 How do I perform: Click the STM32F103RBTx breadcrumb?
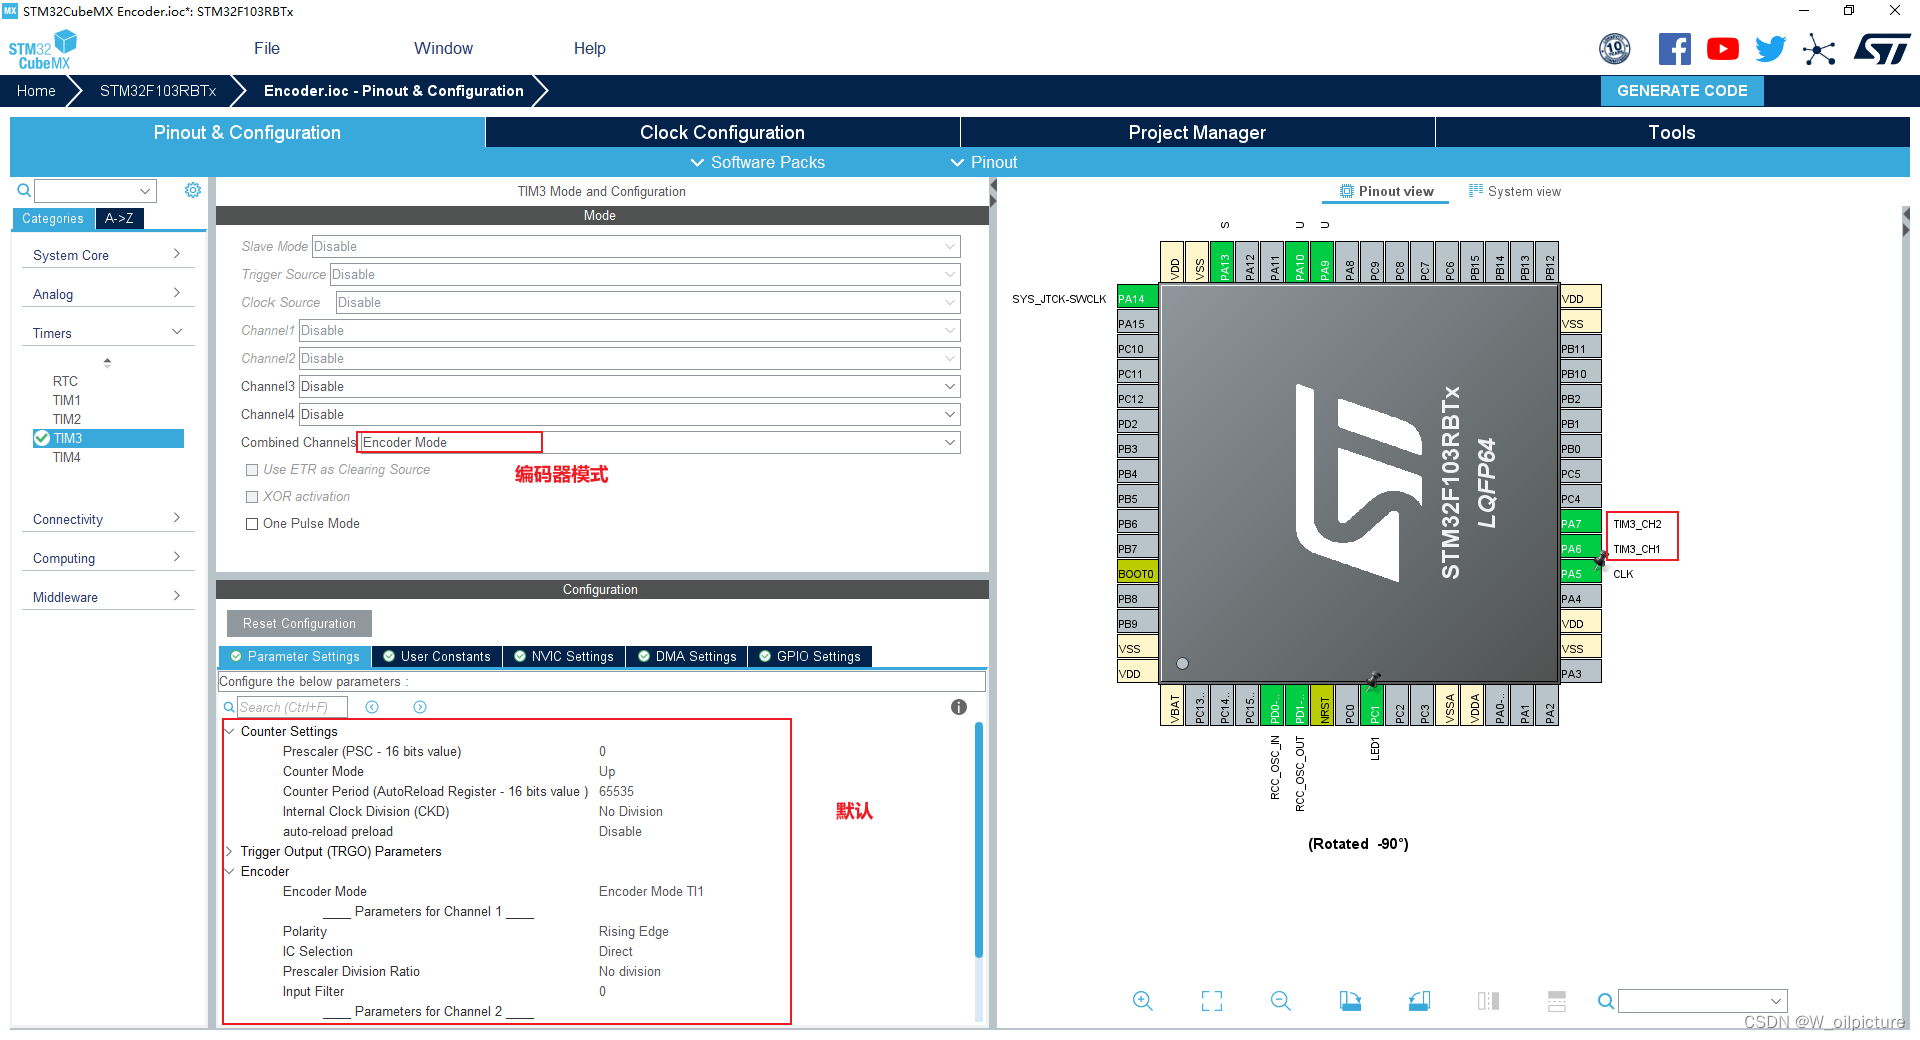click(158, 90)
